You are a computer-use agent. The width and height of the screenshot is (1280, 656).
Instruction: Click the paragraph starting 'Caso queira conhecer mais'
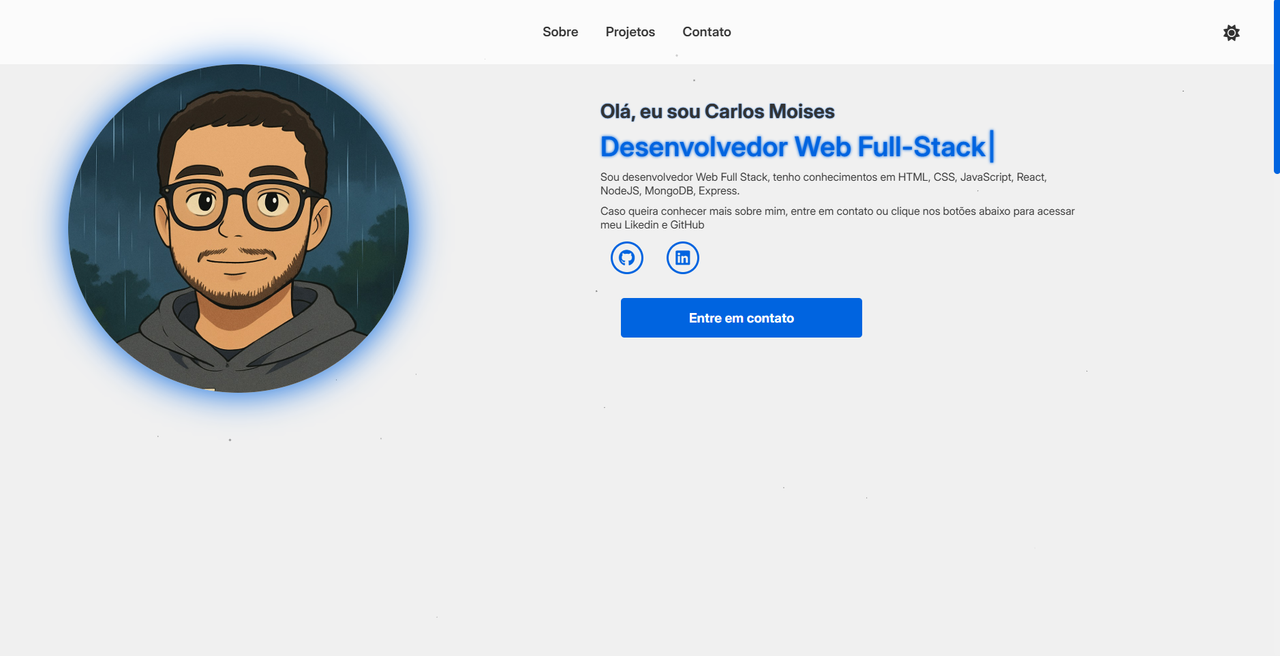point(837,218)
